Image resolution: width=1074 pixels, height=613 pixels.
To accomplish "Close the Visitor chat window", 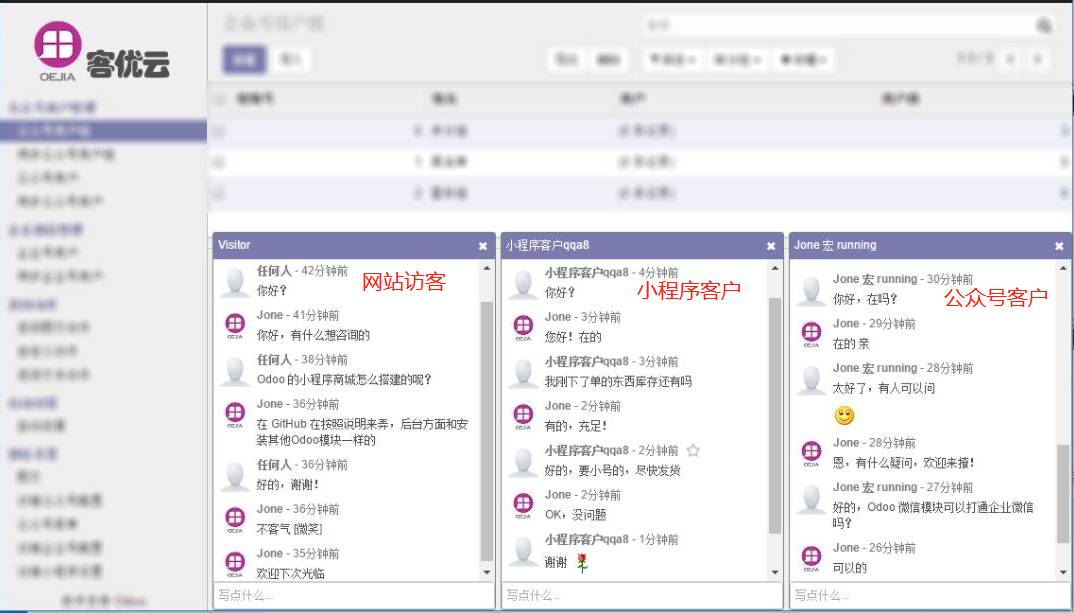I will click(483, 246).
